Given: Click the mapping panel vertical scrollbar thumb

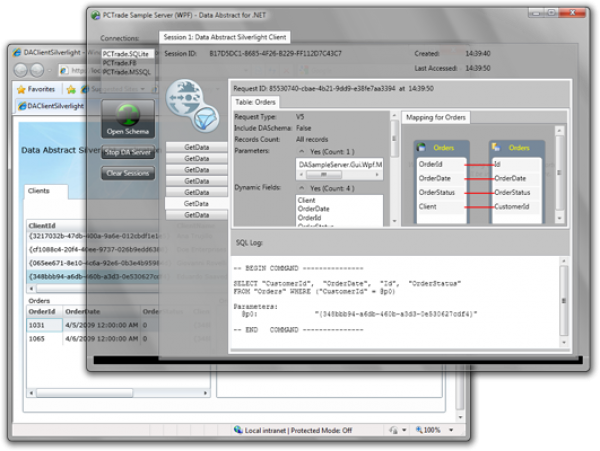Looking at the screenshot, I should coord(559,173).
